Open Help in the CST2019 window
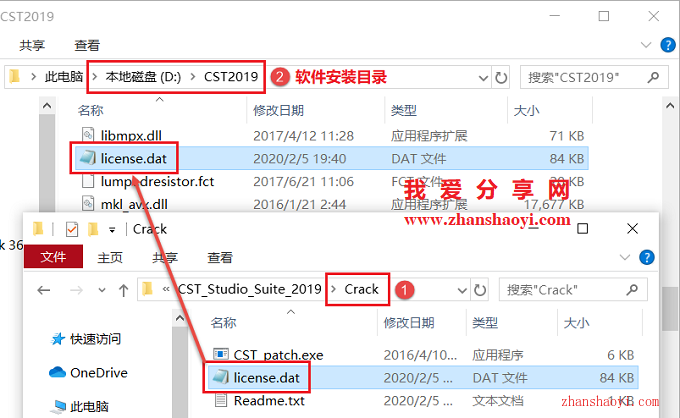This screenshot has width=680, height=418. tap(668, 45)
